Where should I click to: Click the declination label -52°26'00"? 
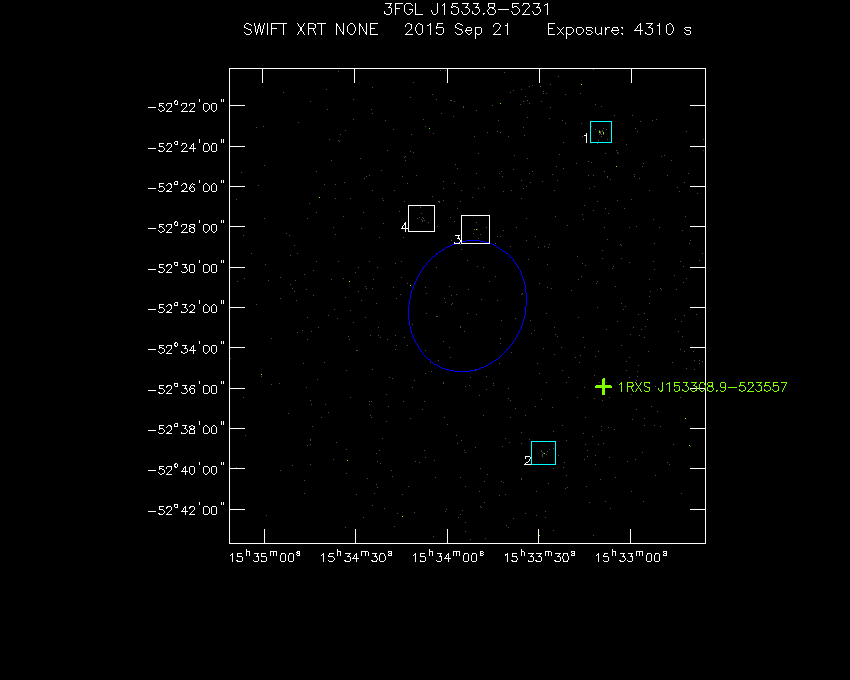186,187
